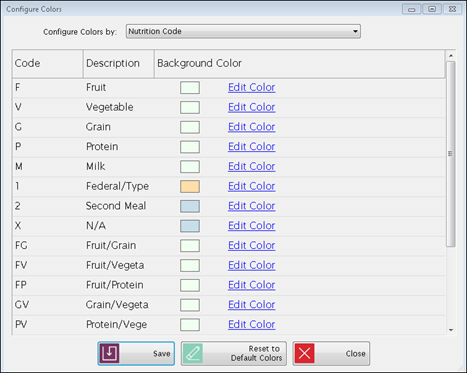Click the scrollbar down arrow
The image size is (467, 373).
(x=451, y=330)
